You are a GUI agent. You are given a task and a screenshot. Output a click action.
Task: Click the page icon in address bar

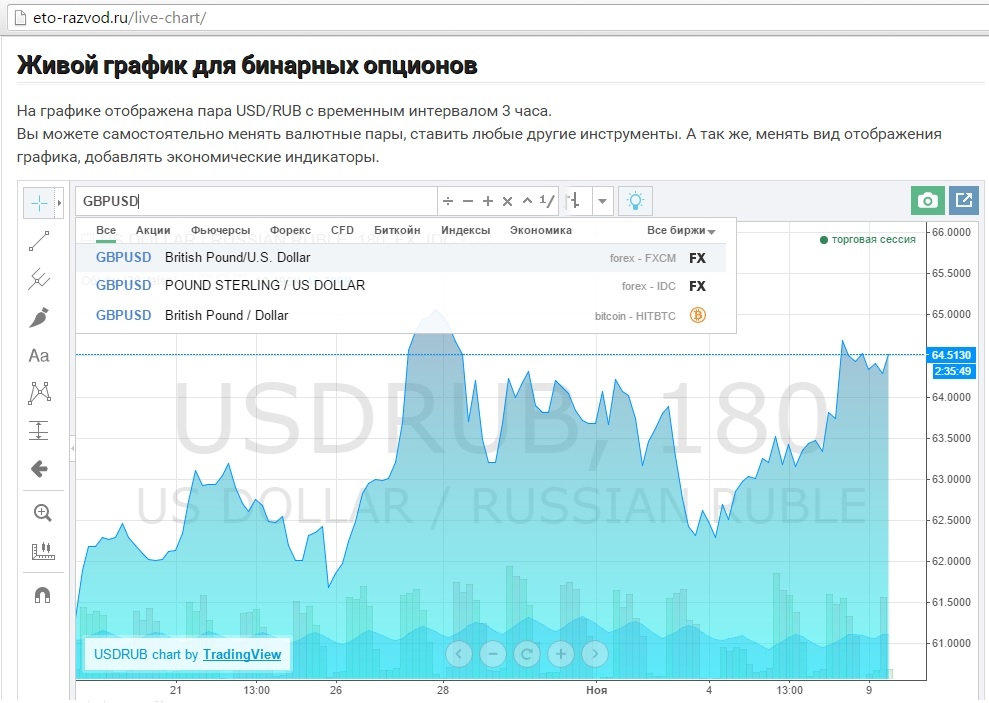point(20,18)
